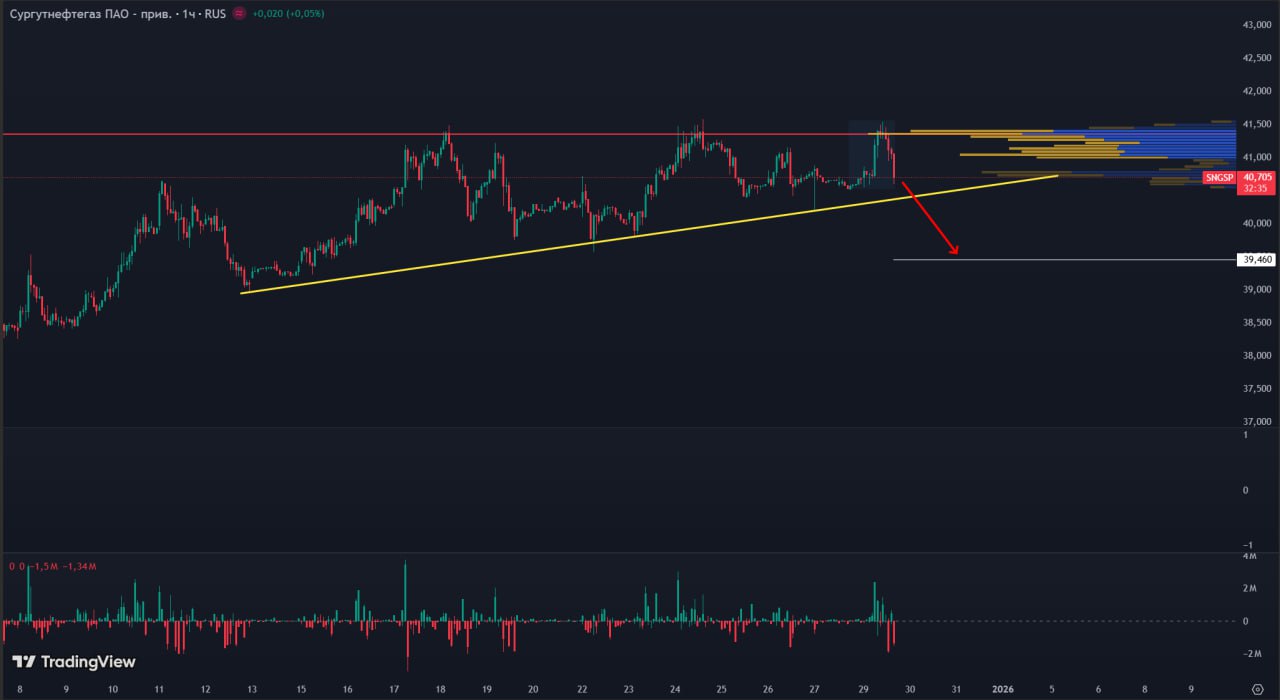Click the 4M volume scale label

coord(1249,556)
